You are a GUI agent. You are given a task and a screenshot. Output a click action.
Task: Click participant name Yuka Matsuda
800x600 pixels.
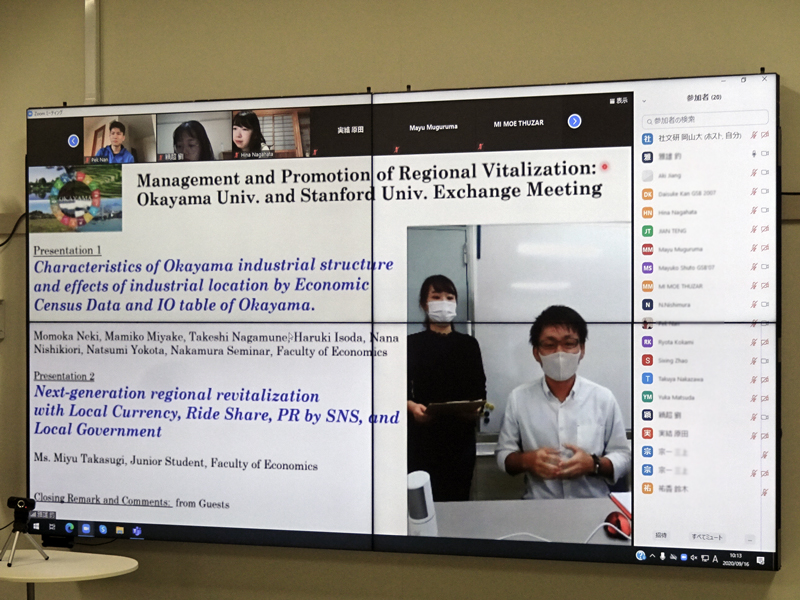point(676,397)
